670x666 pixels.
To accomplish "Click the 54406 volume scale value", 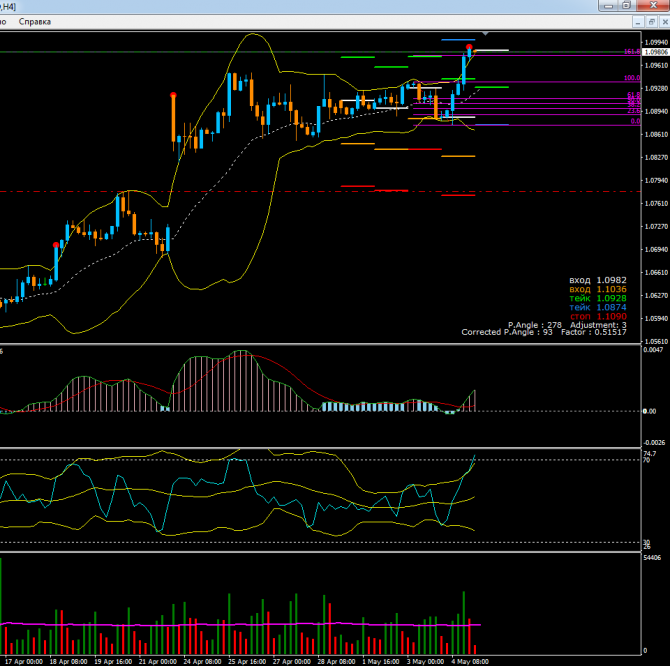I will 652,557.
